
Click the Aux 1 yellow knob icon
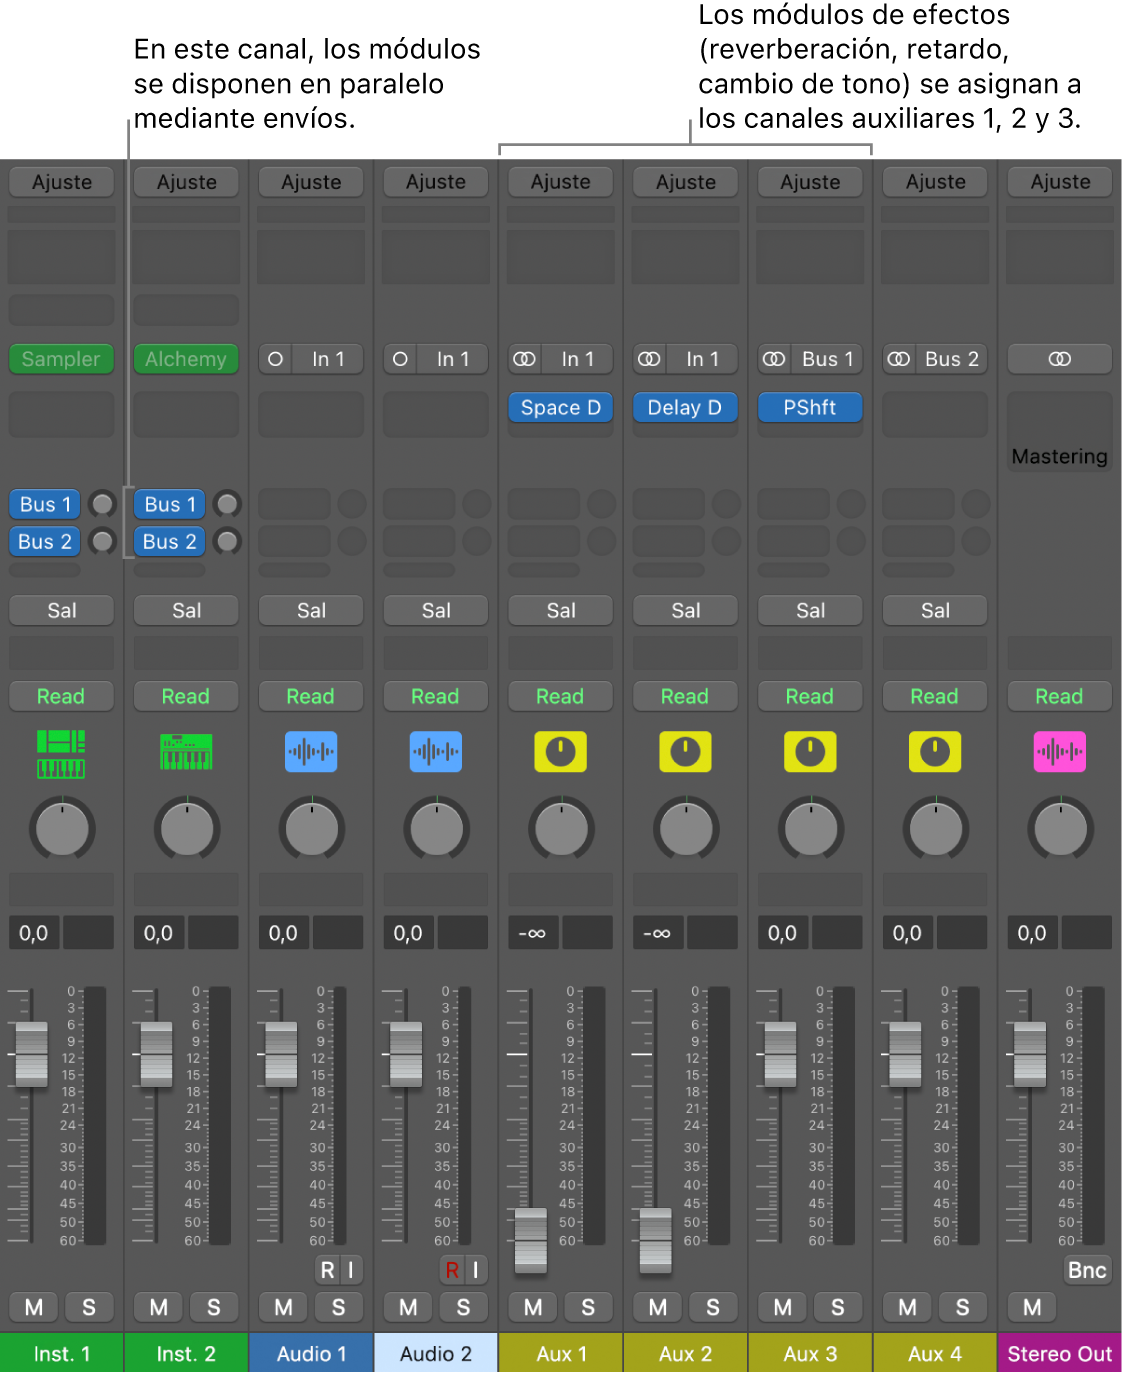pyautogui.click(x=560, y=752)
